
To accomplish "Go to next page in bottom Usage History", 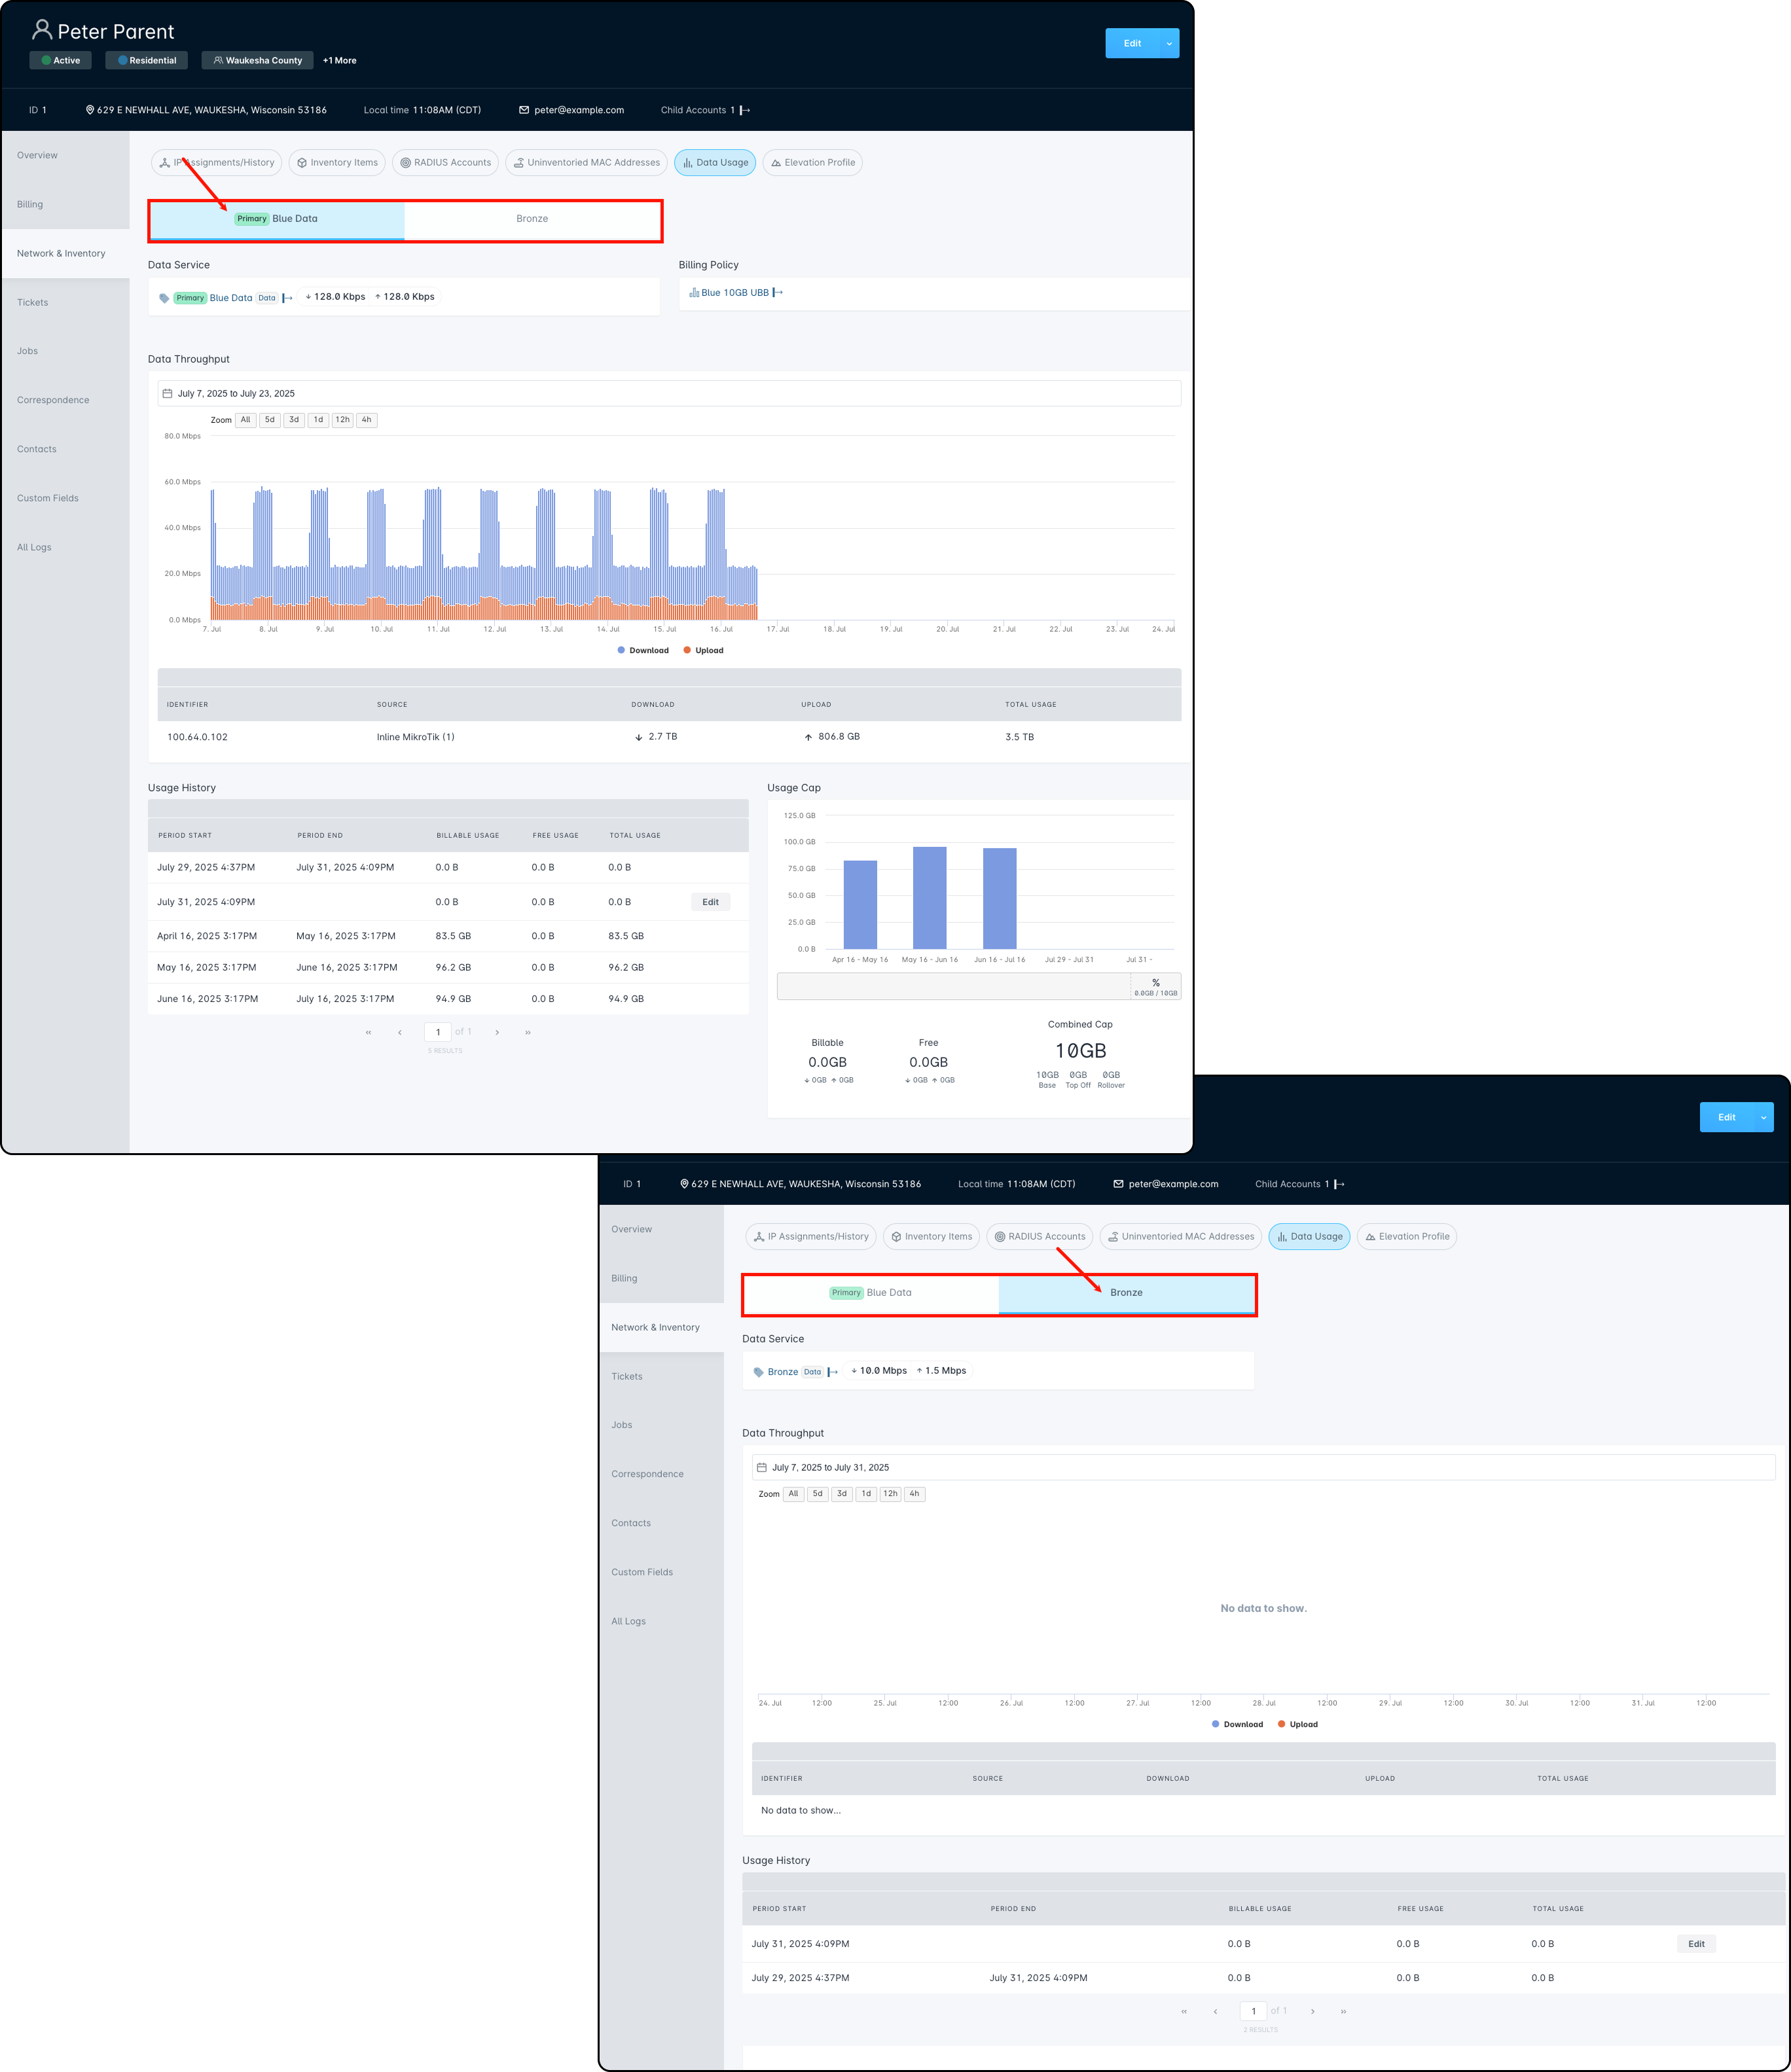I will click(x=1313, y=2011).
